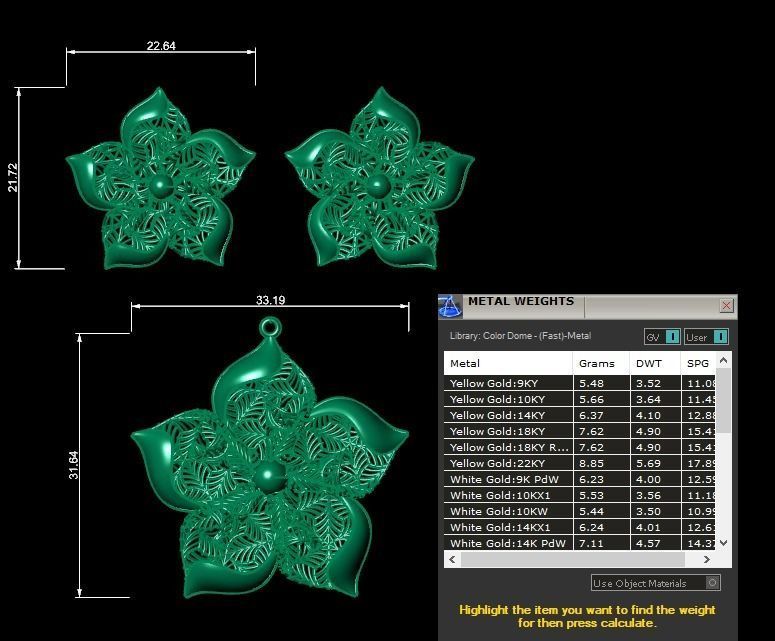Select Yellow Gold:22KY row
The image size is (775, 641).
579,463
